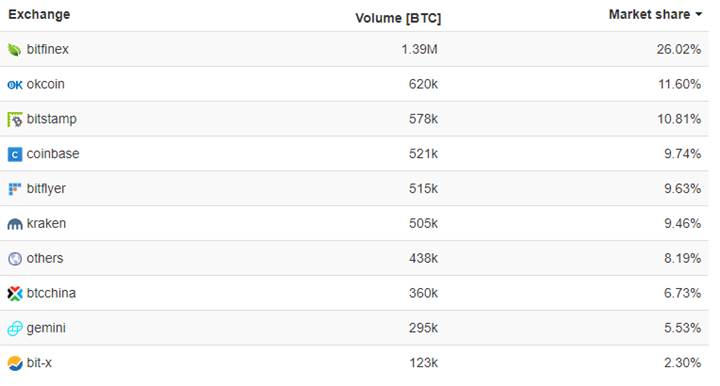The height and width of the screenshot is (386, 720).
Task: Open the kraken exchange link
Action: tap(46, 223)
